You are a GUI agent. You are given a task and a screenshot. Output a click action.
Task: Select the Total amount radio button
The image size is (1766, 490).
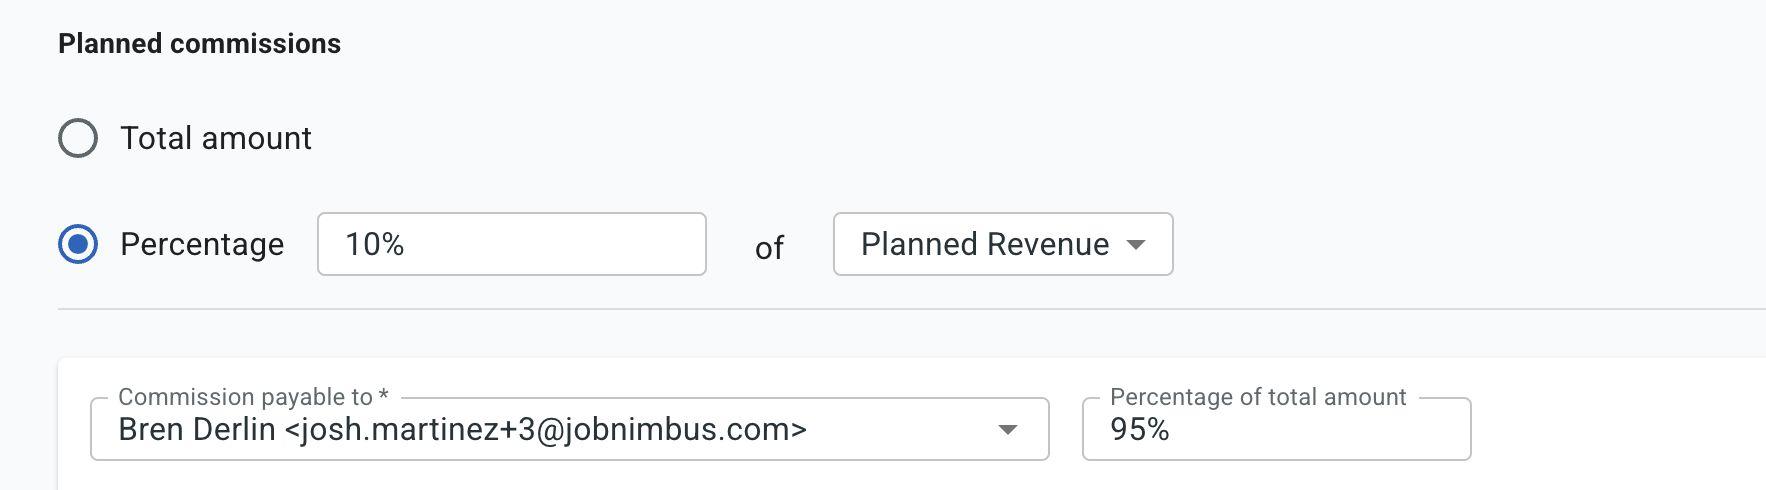[78, 138]
